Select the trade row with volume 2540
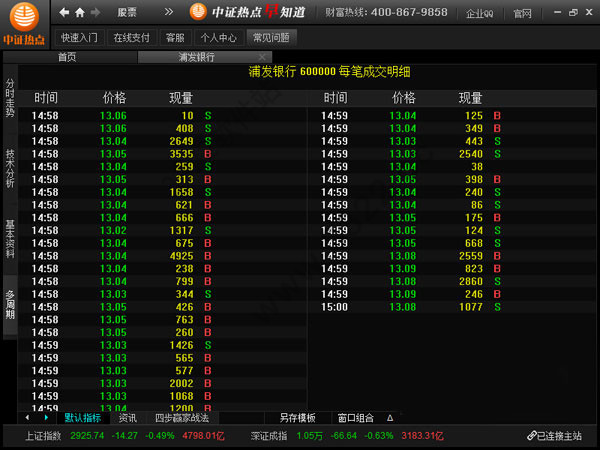The height and width of the screenshot is (450, 600). coord(452,154)
